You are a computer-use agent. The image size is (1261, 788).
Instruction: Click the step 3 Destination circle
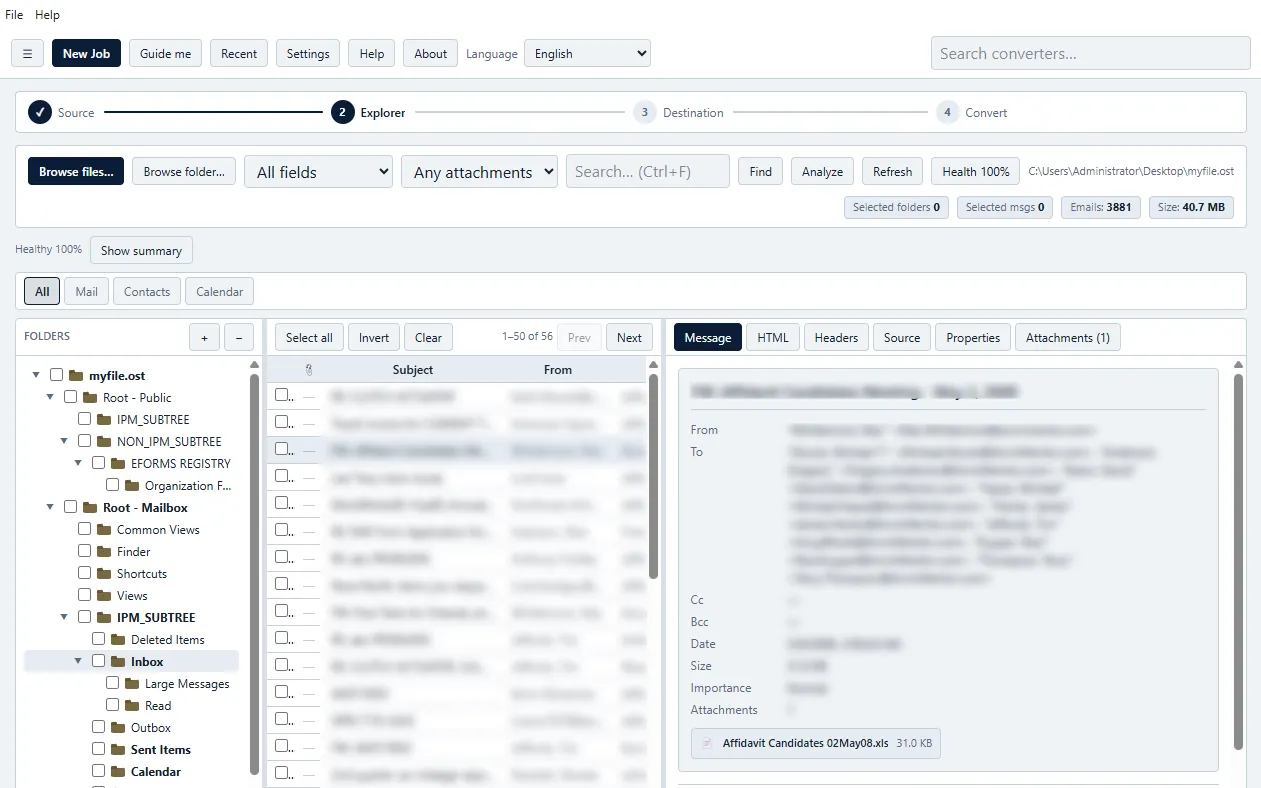pyautogui.click(x=644, y=112)
